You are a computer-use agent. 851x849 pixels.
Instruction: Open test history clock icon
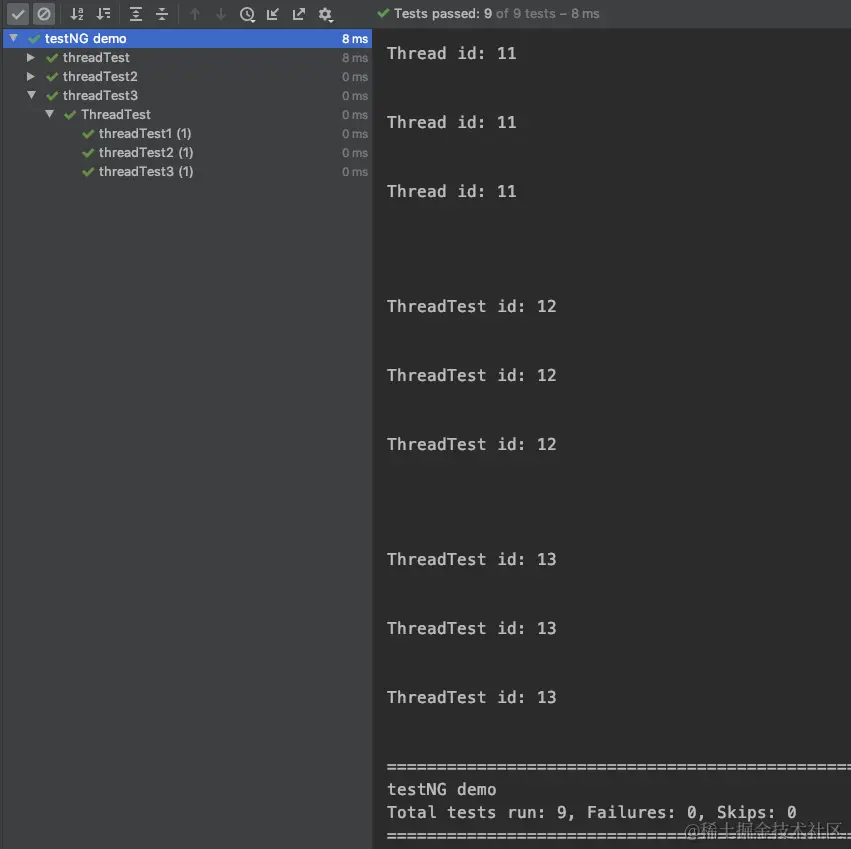click(x=247, y=14)
